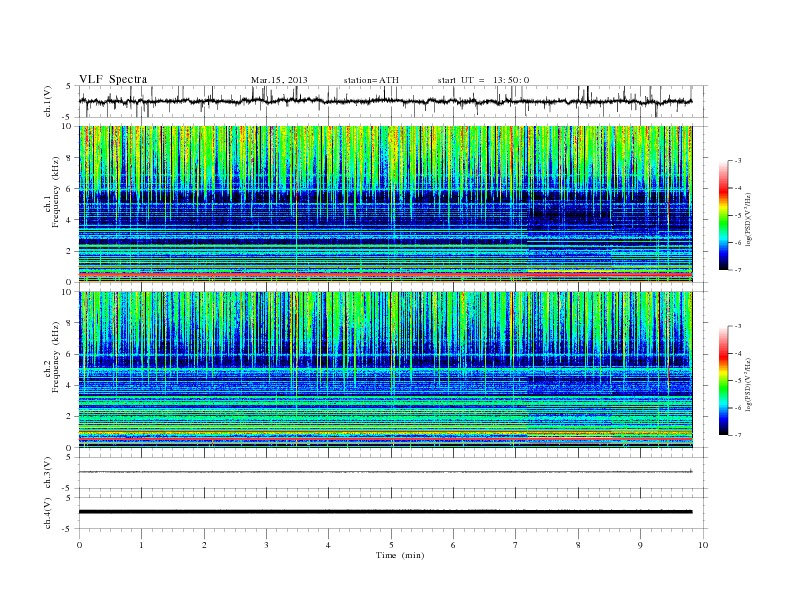Click the "10" kHz tick on ch.1 spectrogram

69,126
